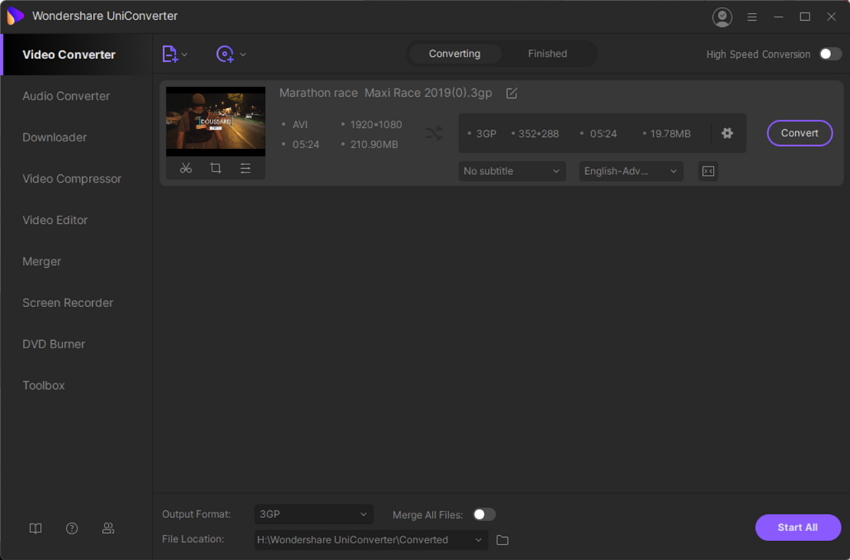Open output settings gear icon
This screenshot has height=560, width=850.
tap(727, 133)
